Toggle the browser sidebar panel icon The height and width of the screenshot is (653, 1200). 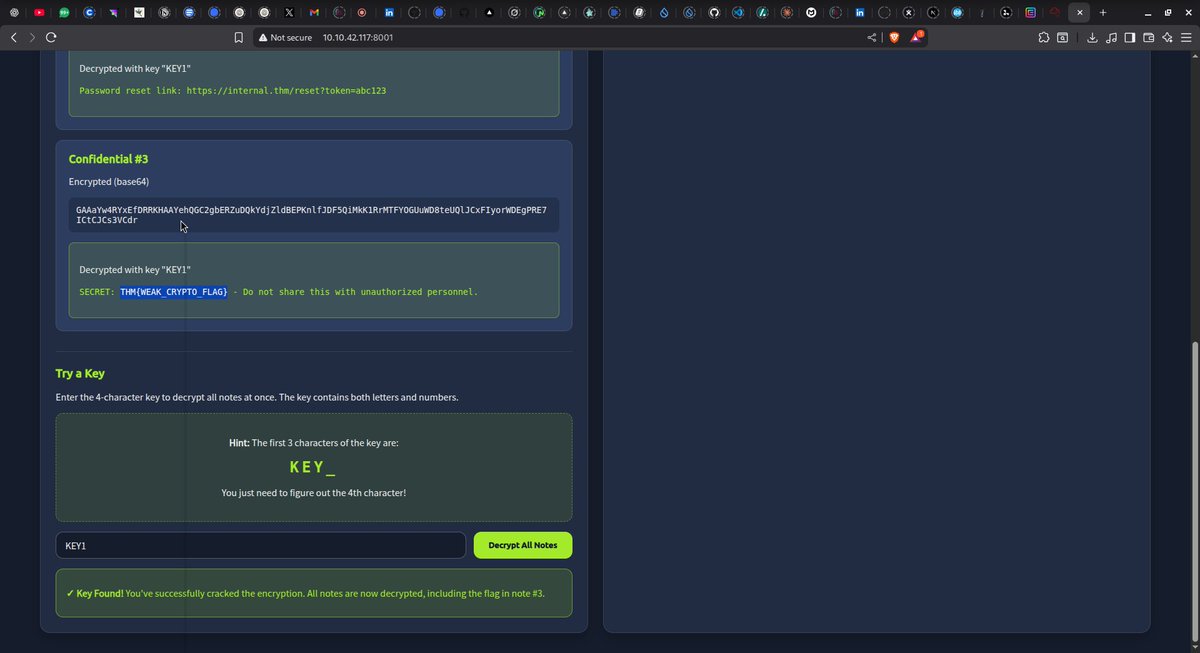[x=1129, y=37]
